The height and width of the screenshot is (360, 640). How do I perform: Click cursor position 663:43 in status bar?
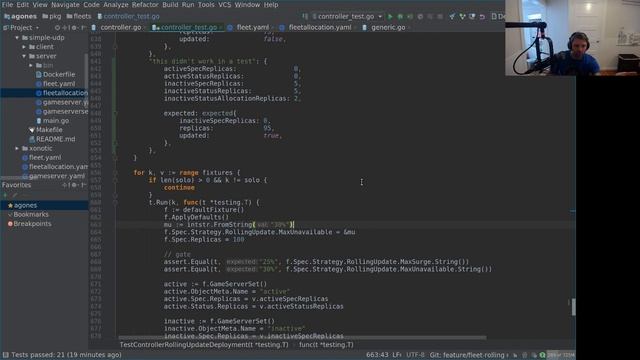click(x=377, y=355)
